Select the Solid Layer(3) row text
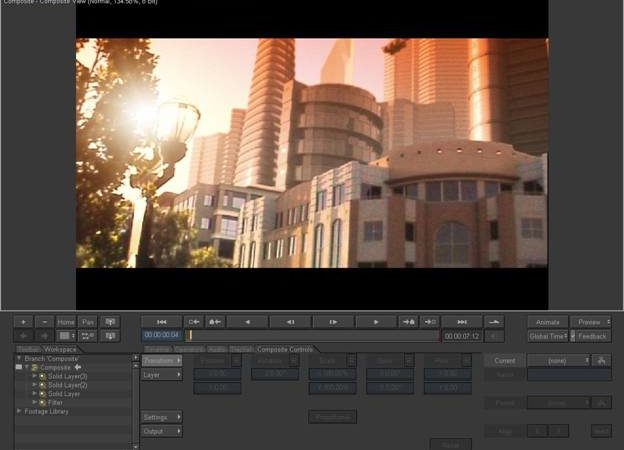The height and width of the screenshot is (450, 624). click(x=68, y=376)
